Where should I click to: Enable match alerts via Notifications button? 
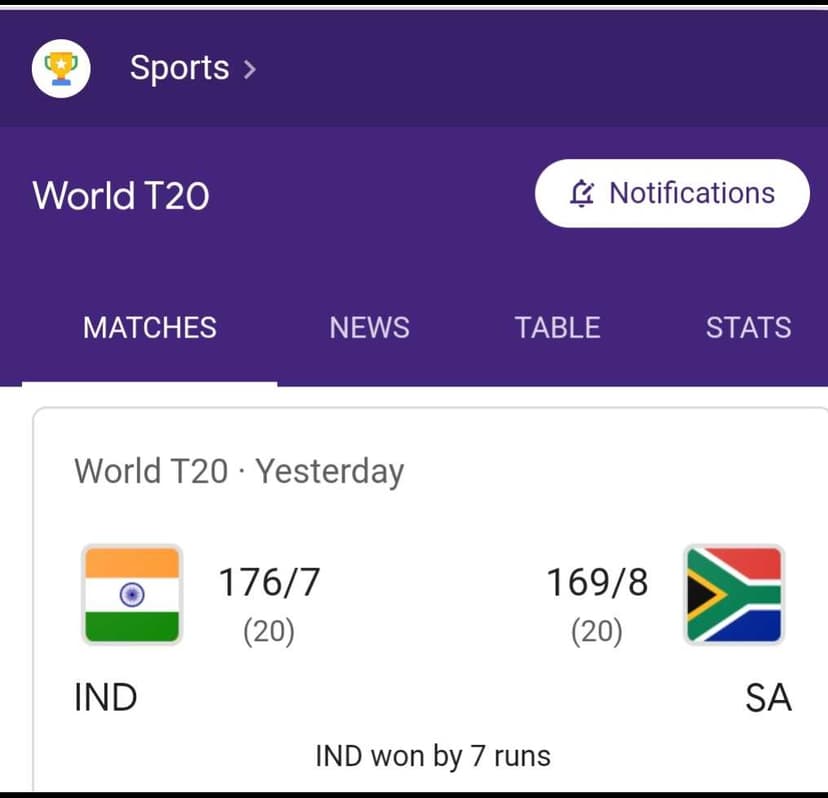(x=672, y=193)
